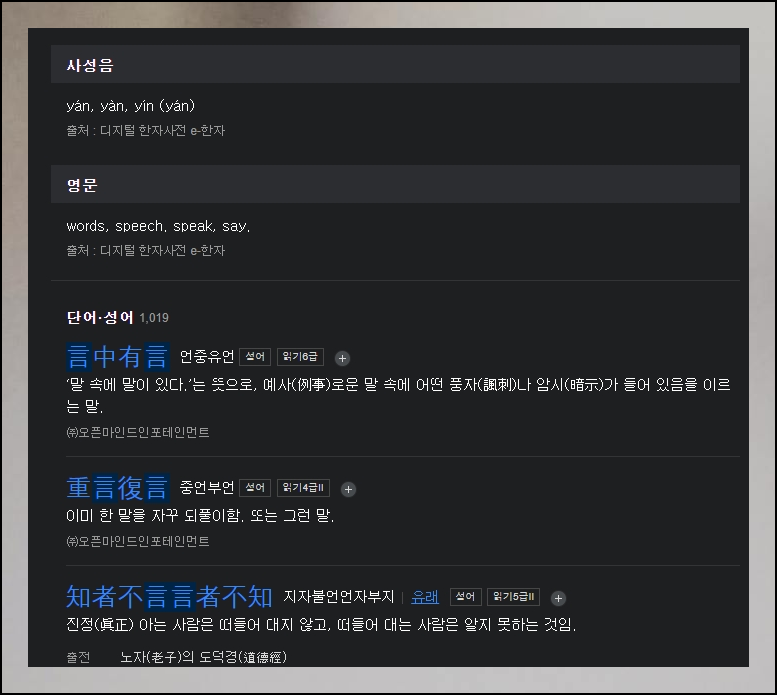Click the 언중유언 reading text
Image resolution: width=777 pixels, height=695 pixels.
click(207, 357)
